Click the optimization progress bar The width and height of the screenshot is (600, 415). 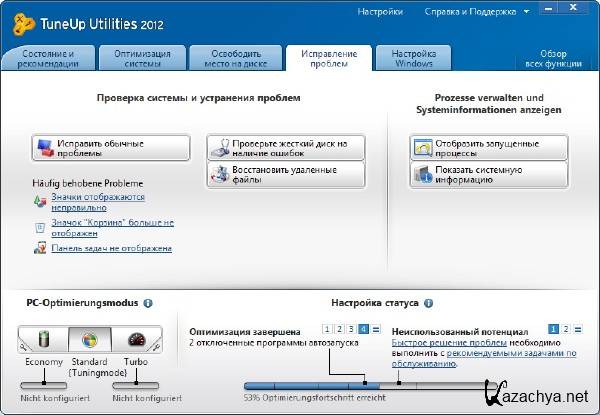370,385
